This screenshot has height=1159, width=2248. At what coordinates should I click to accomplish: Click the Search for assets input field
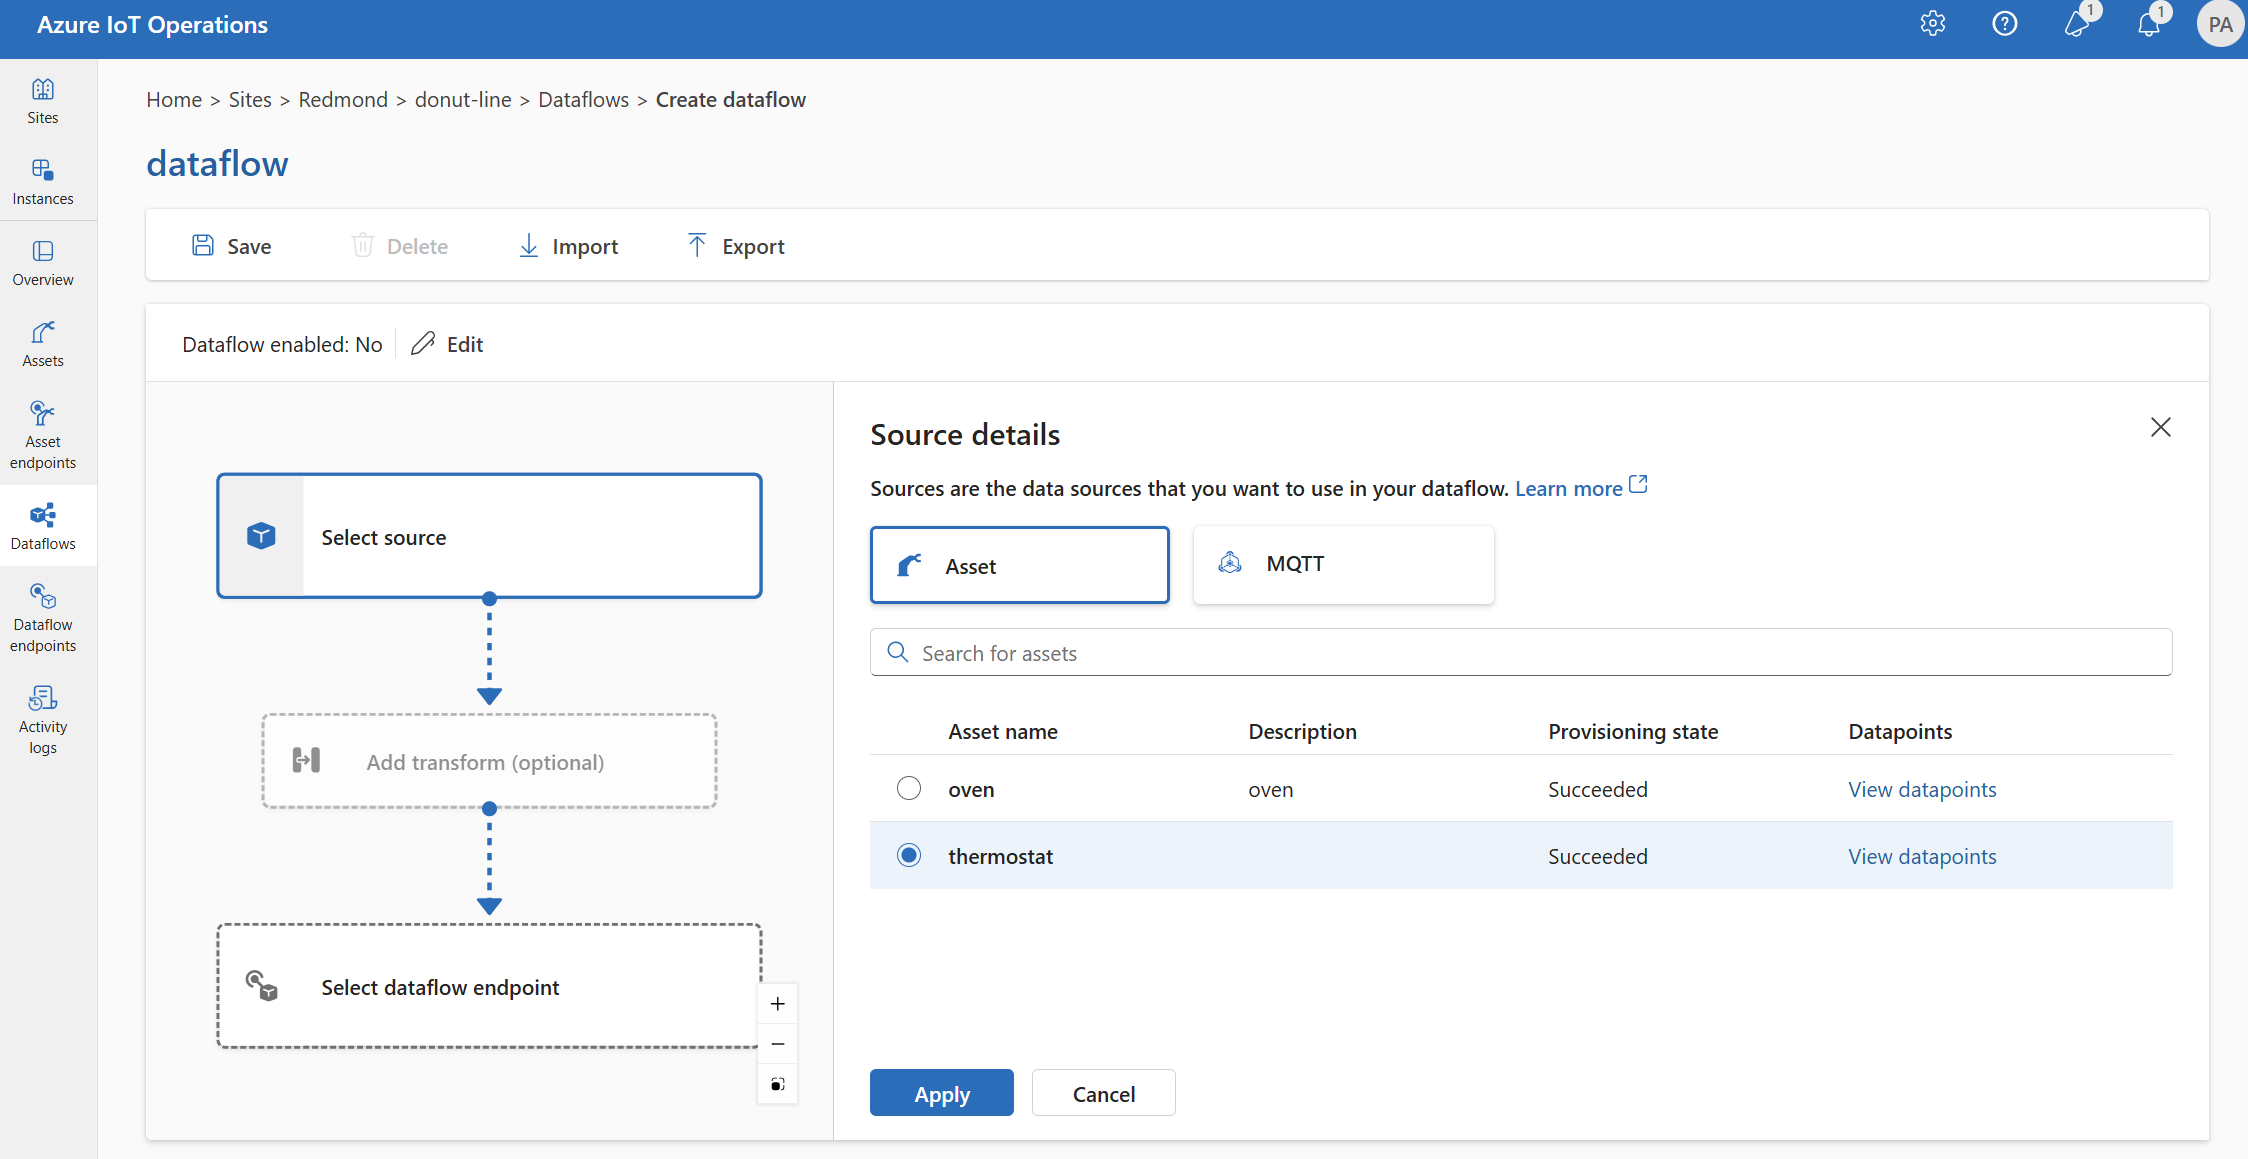[1522, 652]
